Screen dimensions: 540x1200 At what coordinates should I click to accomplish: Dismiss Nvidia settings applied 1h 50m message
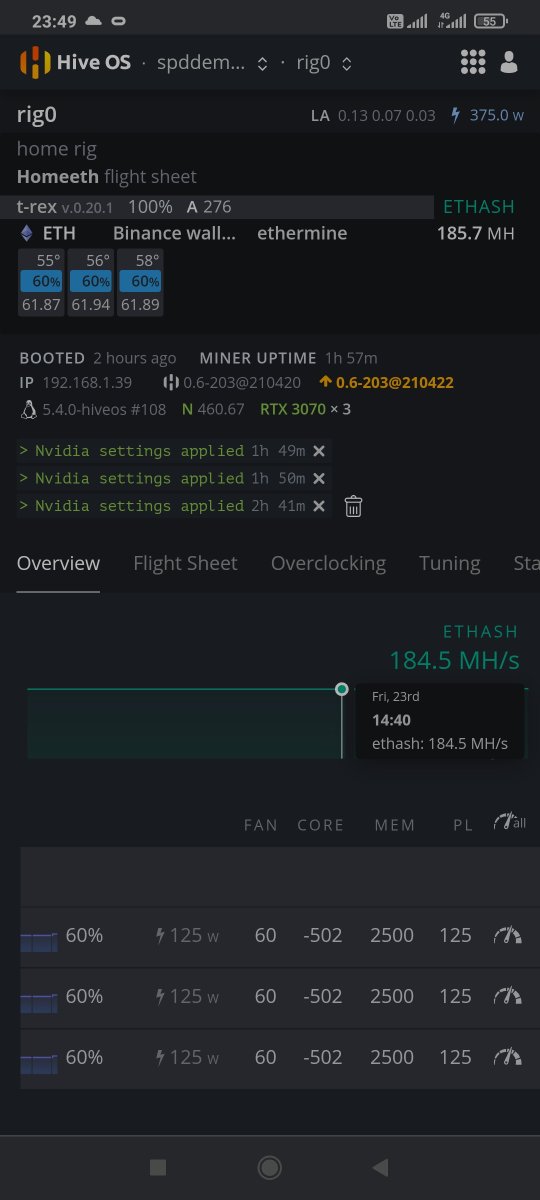click(319, 479)
